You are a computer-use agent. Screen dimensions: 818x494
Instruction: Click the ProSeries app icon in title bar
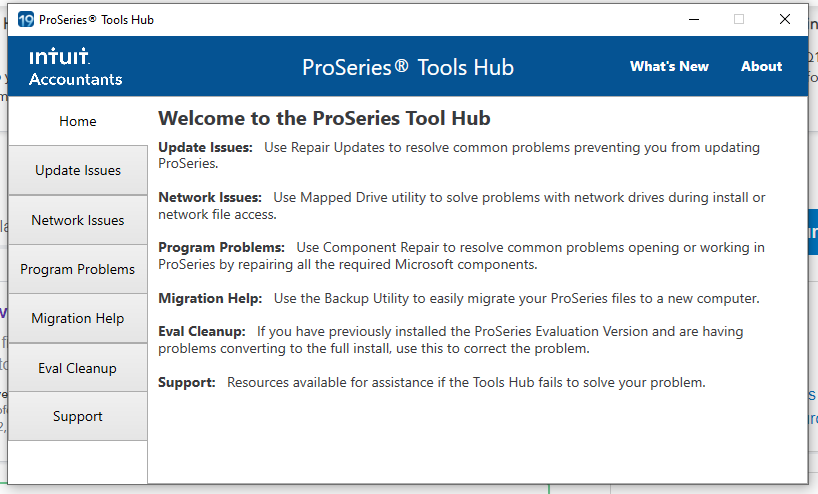point(25,20)
